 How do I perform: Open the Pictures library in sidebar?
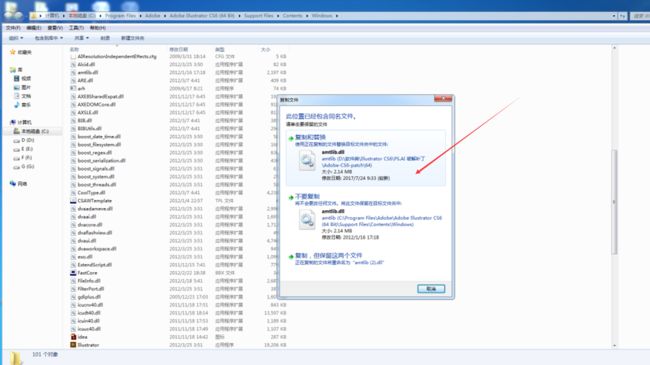[22, 88]
